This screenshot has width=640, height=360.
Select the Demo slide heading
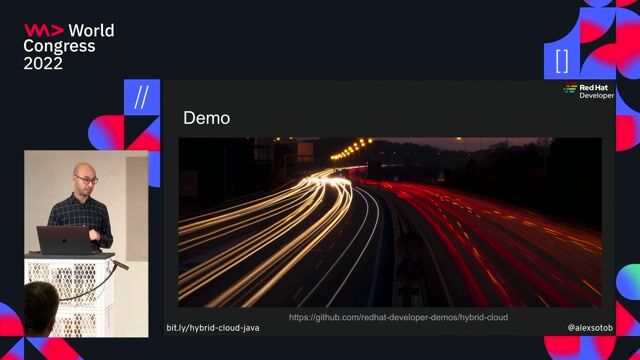(207, 118)
